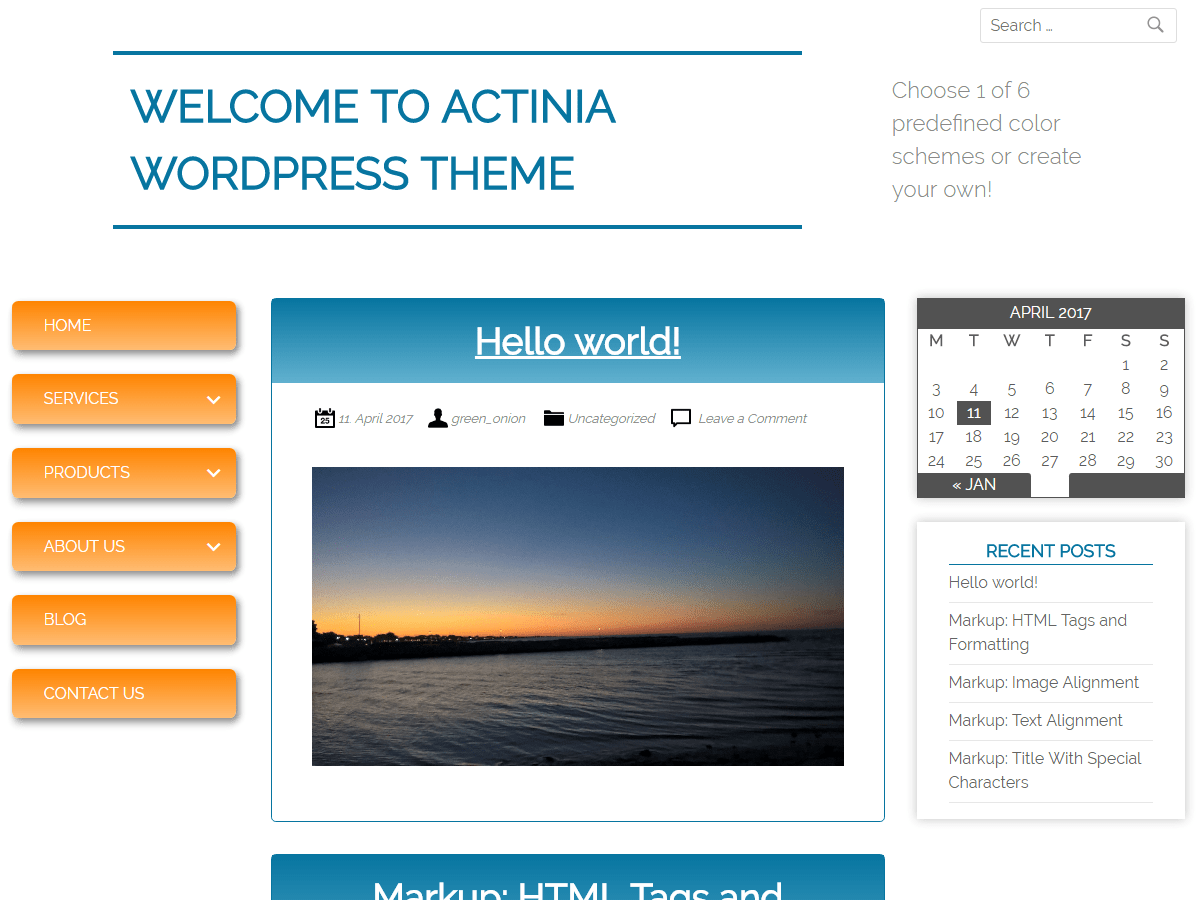Screen dimensions: 1200x900
Task: Click the search magnifier icon
Action: coord(1155,25)
